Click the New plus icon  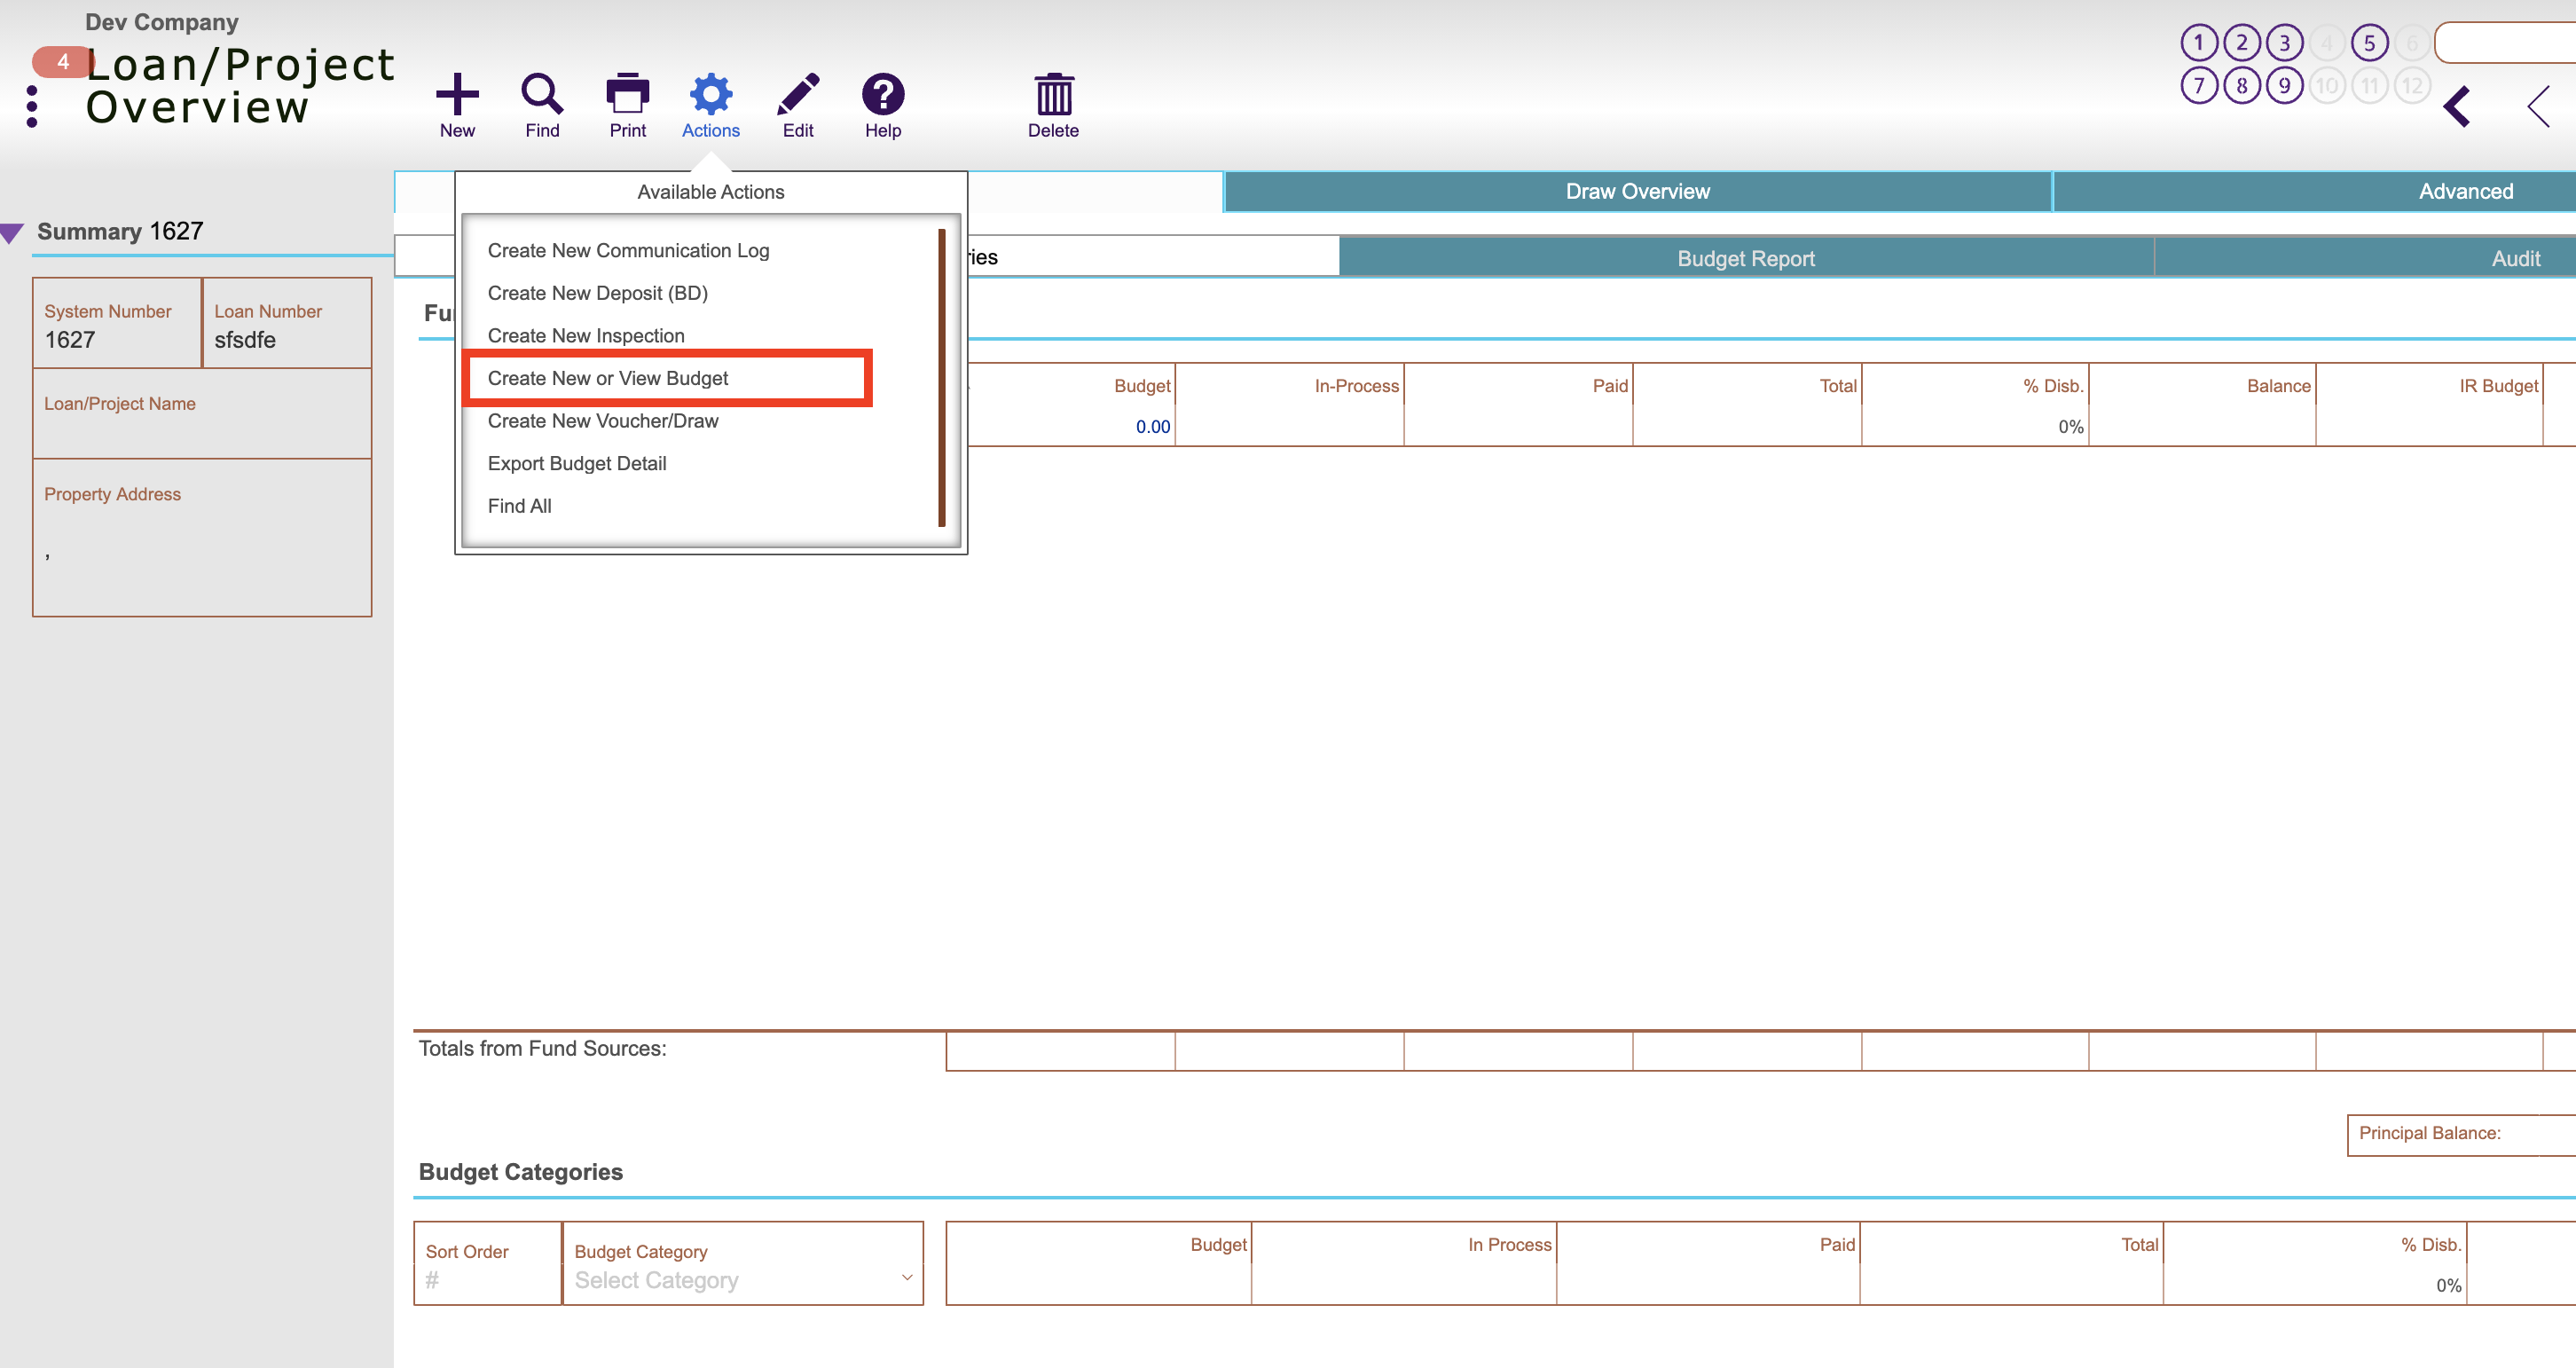tap(457, 95)
